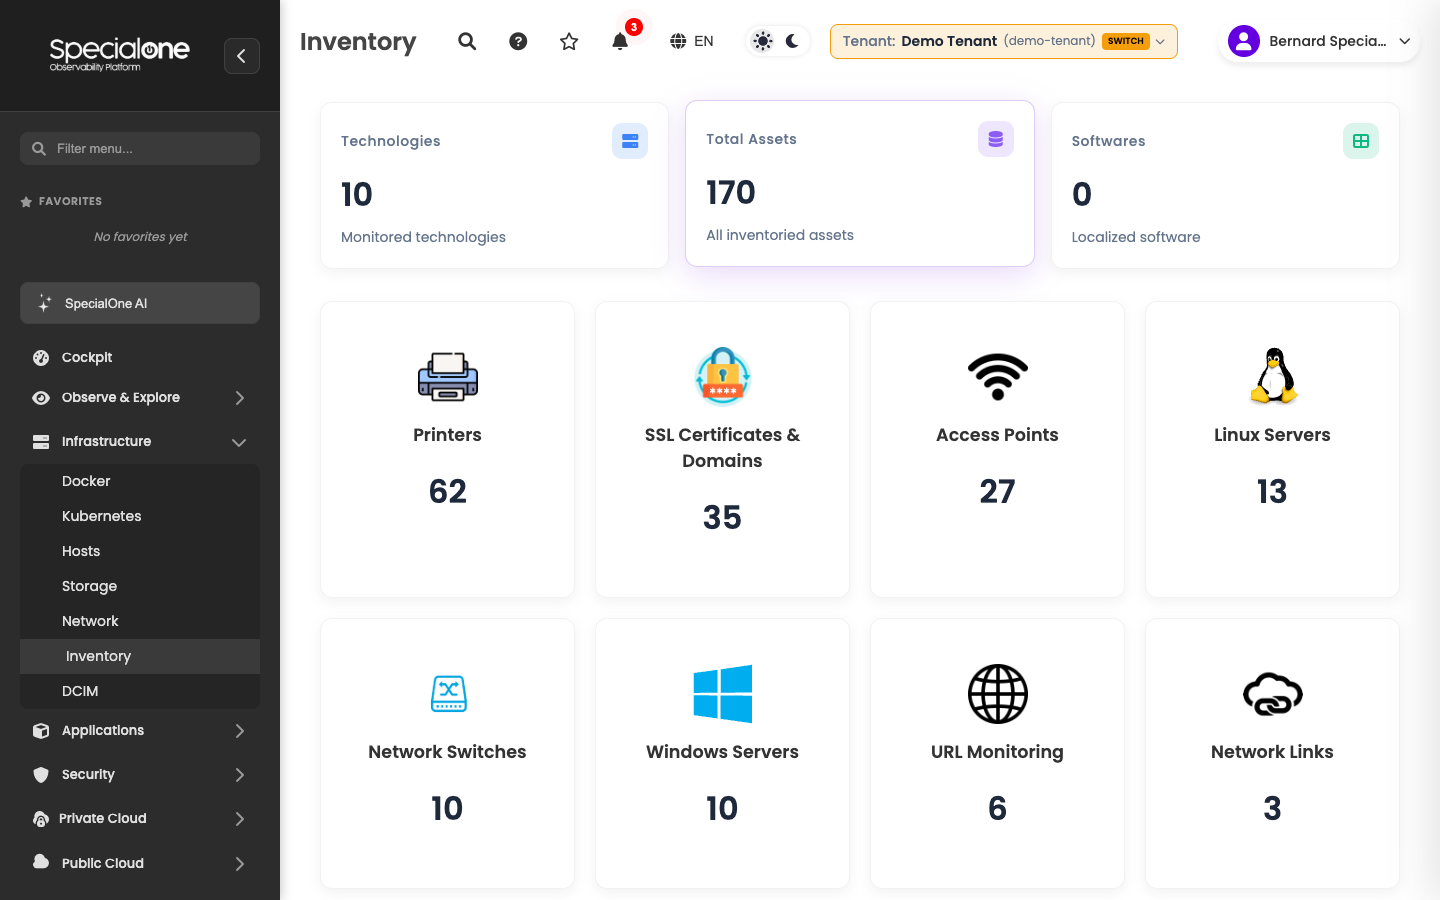This screenshot has width=1440, height=900.
Task: Click the Network Links cloud-chain icon
Action: (1273, 694)
